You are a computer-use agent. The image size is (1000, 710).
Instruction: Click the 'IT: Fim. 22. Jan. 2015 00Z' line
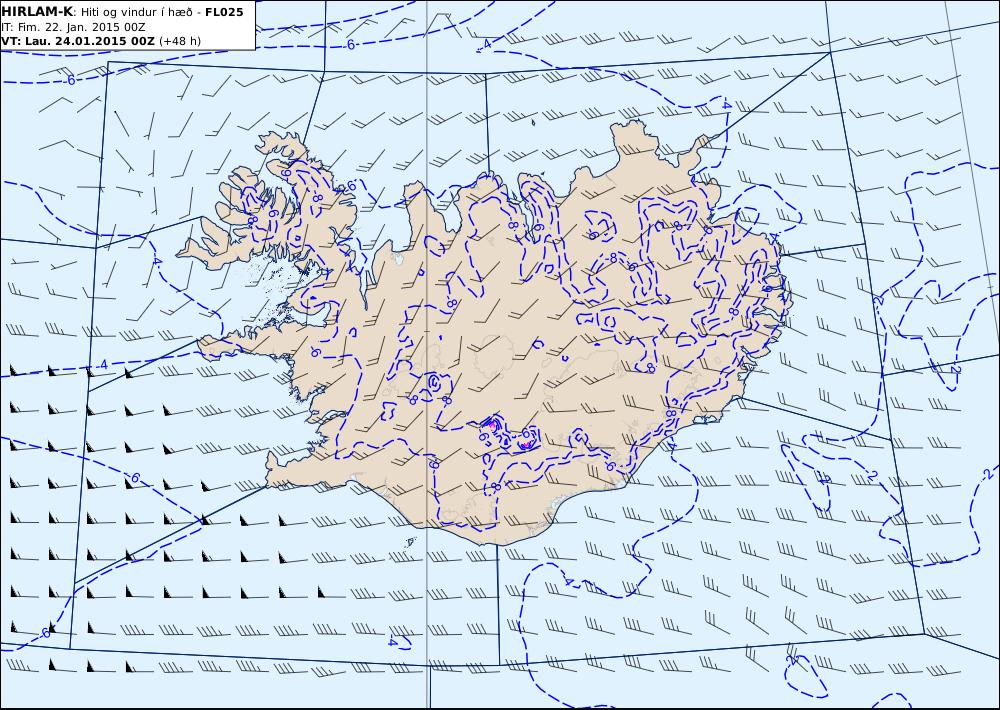click(x=73, y=27)
